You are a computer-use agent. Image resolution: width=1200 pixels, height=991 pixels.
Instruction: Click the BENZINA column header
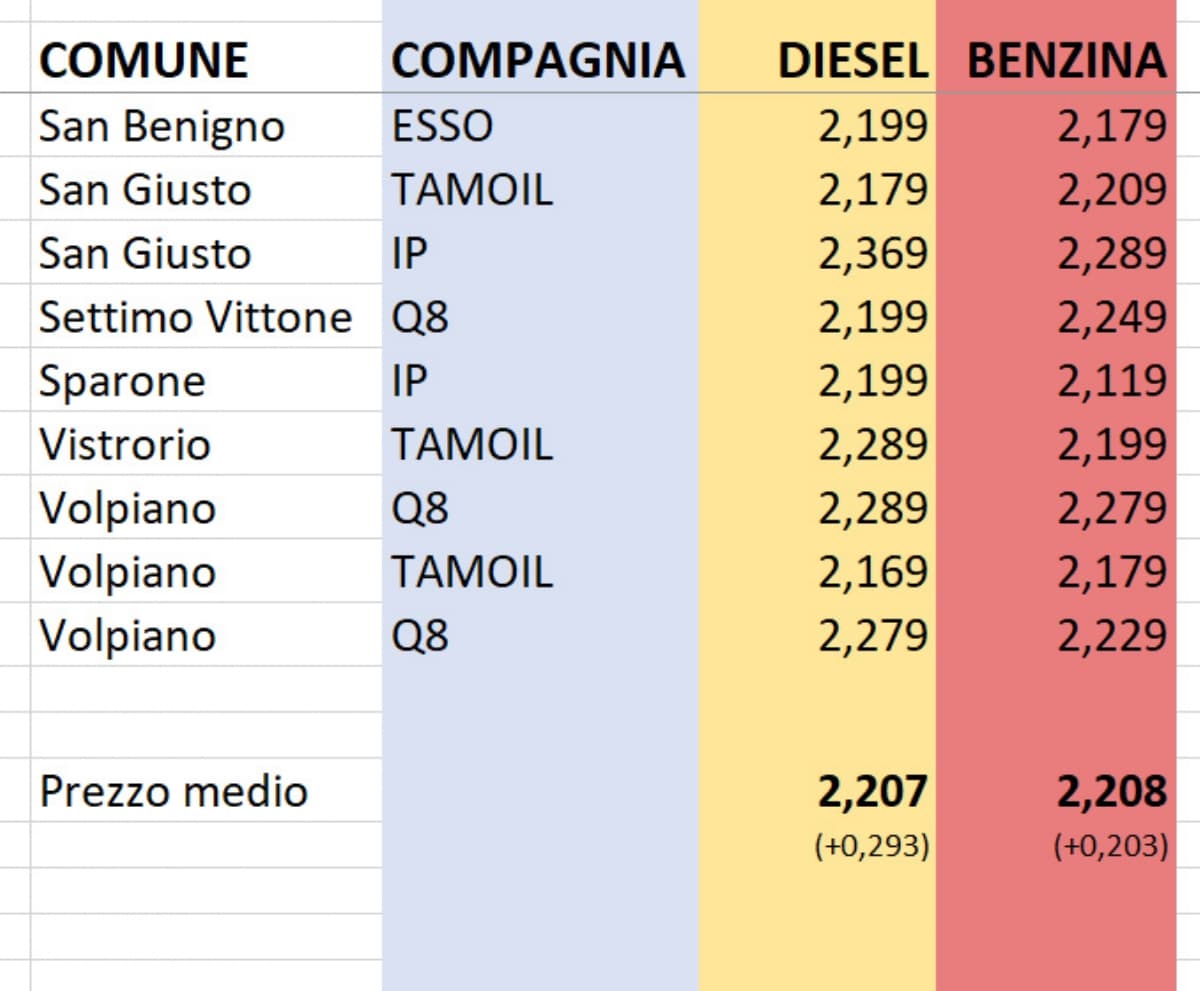(x=1066, y=61)
